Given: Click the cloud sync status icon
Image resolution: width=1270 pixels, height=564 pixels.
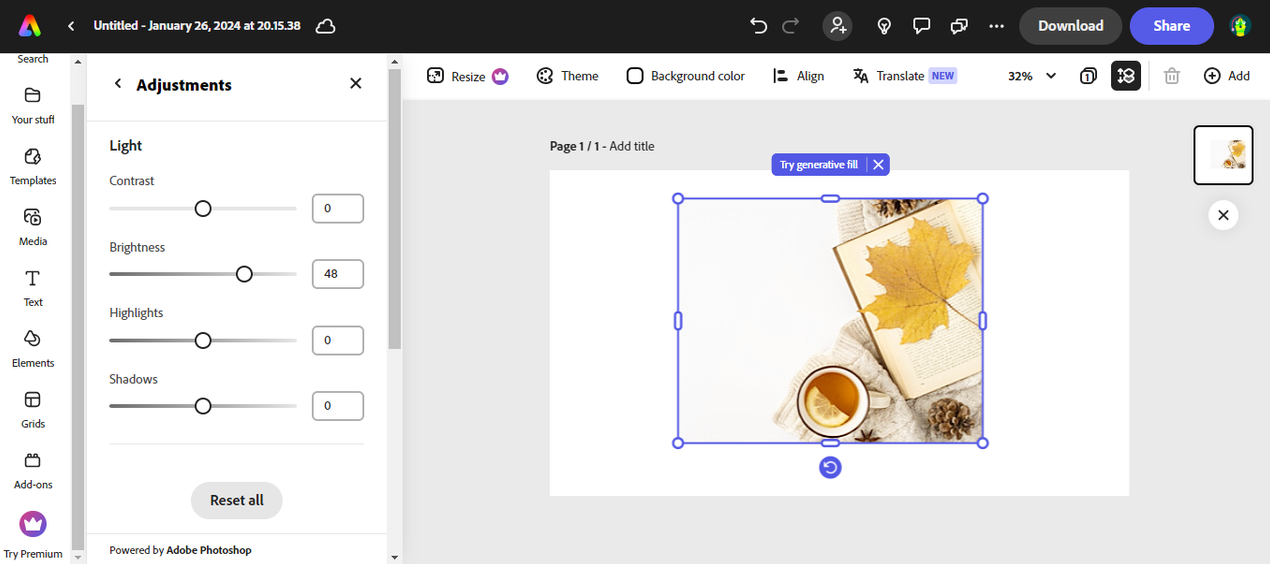Looking at the screenshot, I should pos(325,26).
